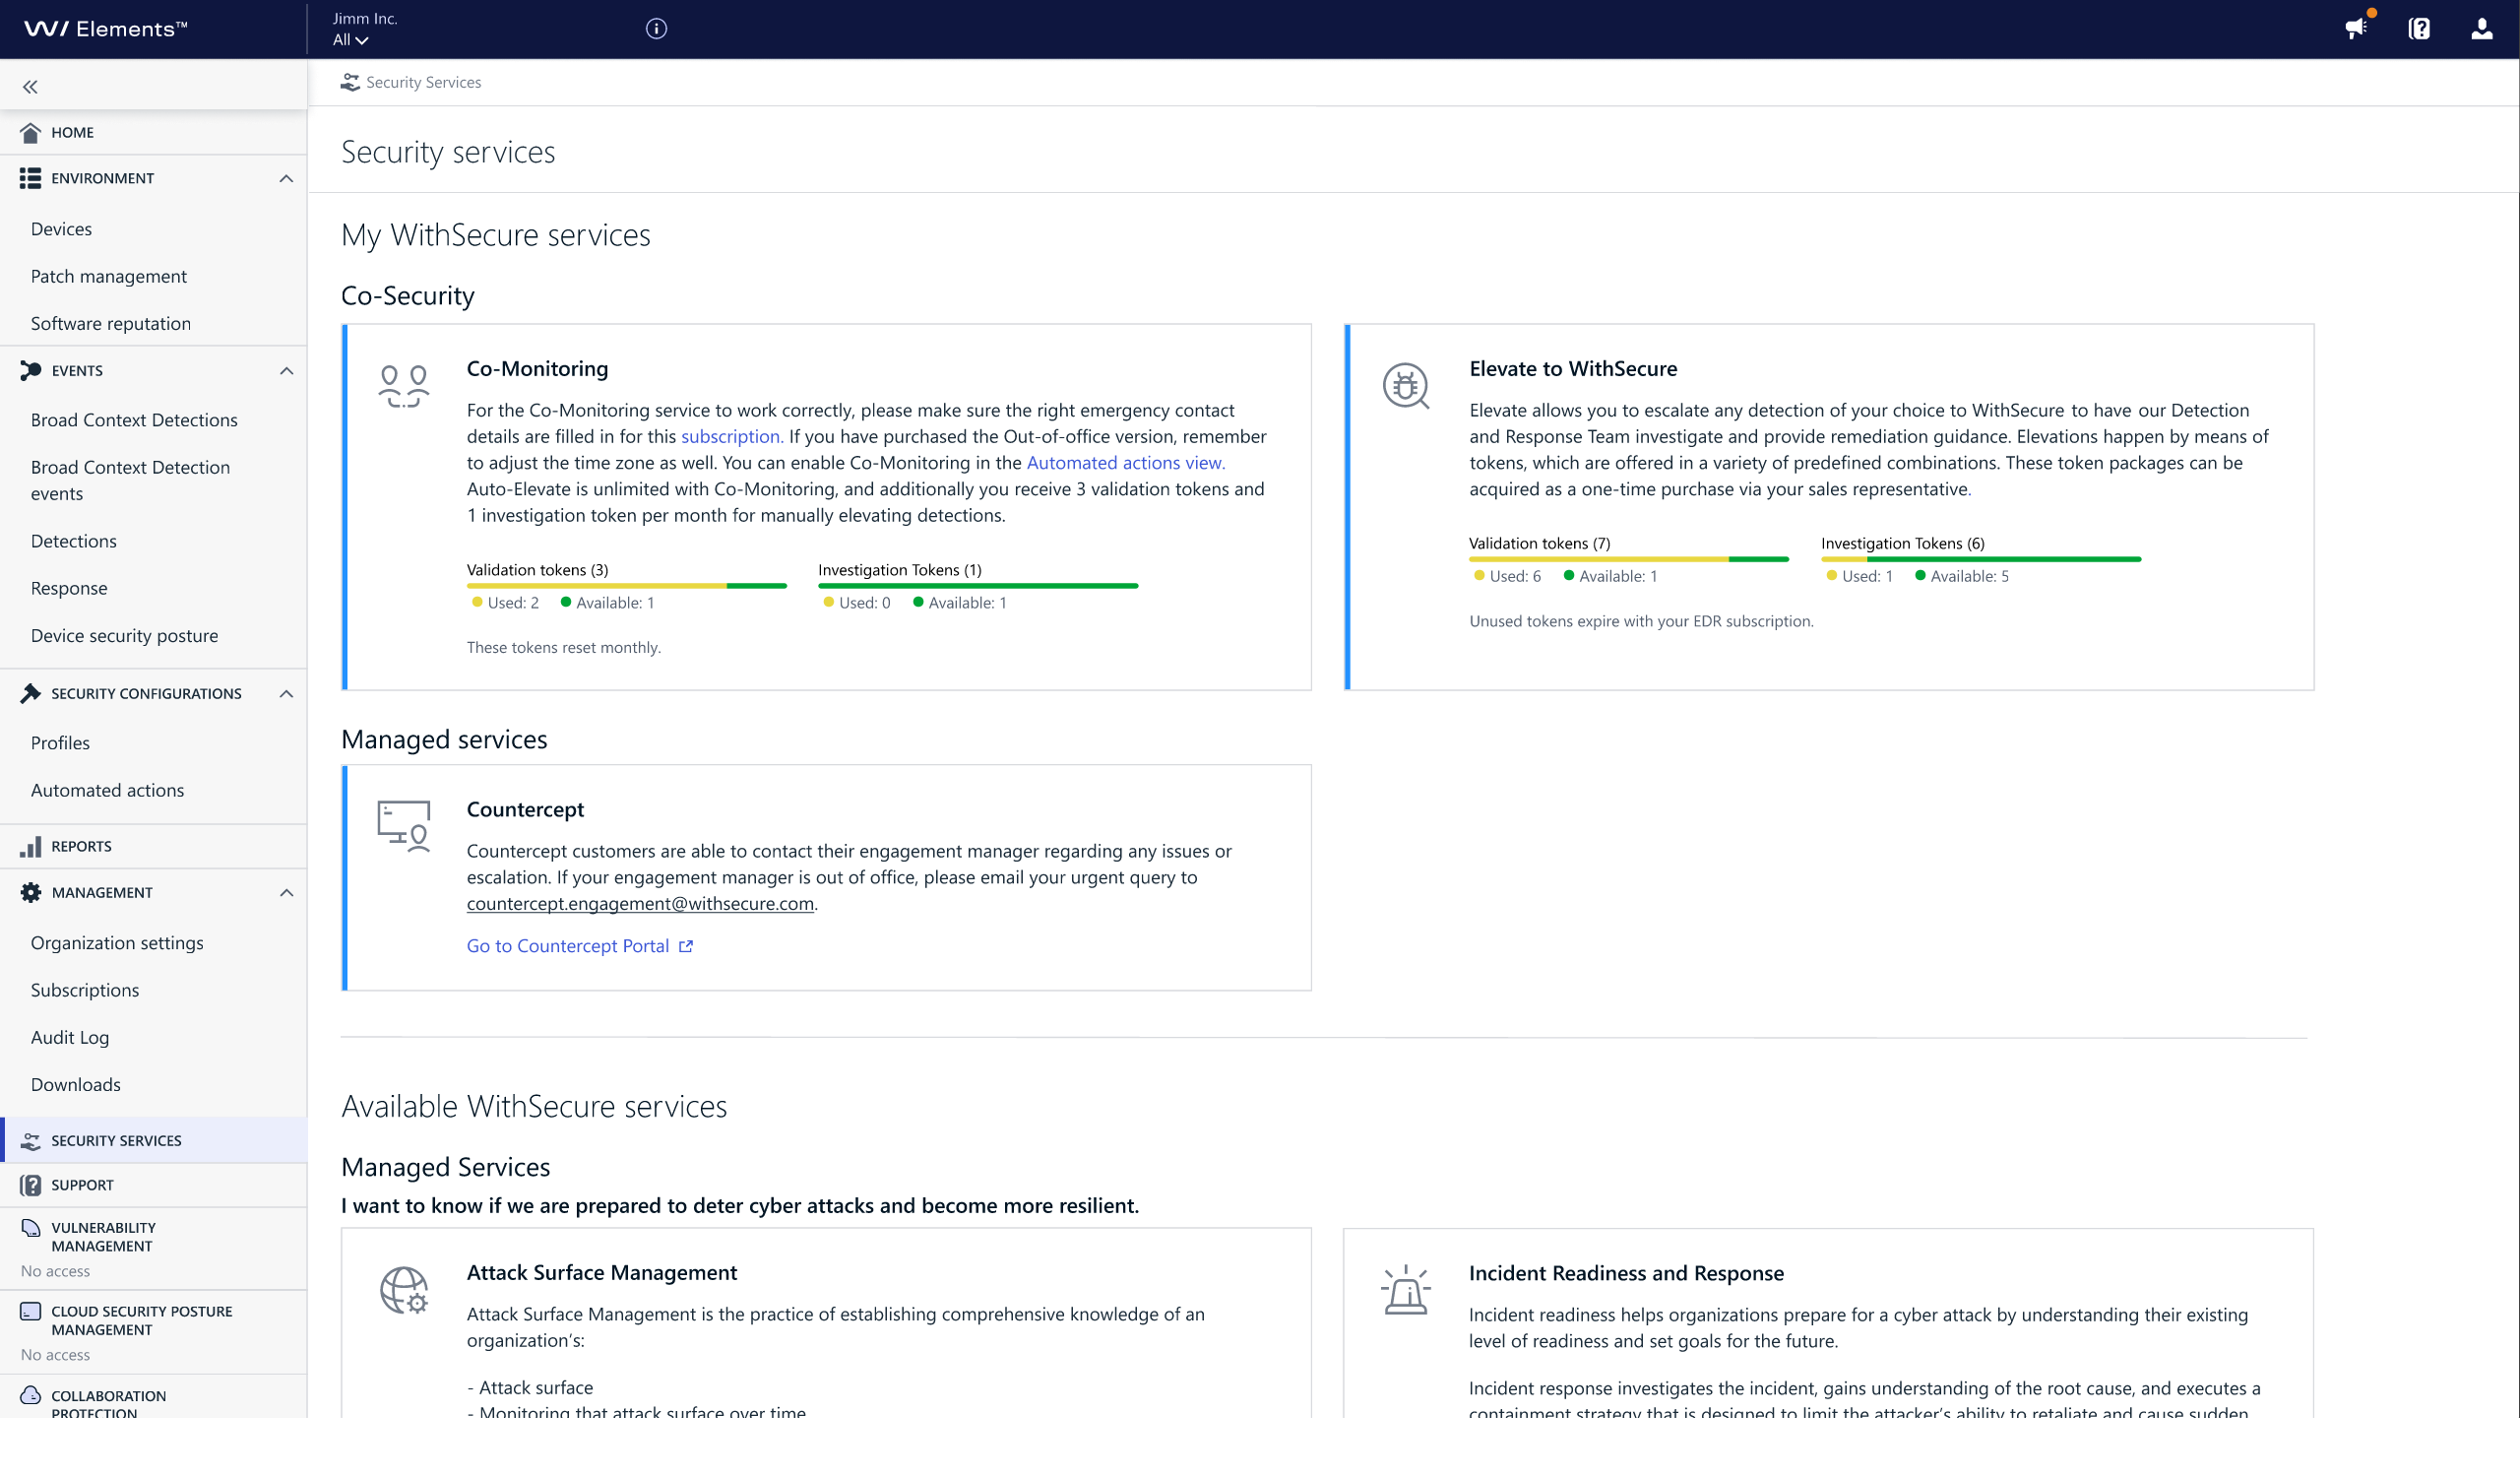The width and height of the screenshot is (2520, 1477).
Task: Open the info icon in the top bar
Action: tap(656, 29)
